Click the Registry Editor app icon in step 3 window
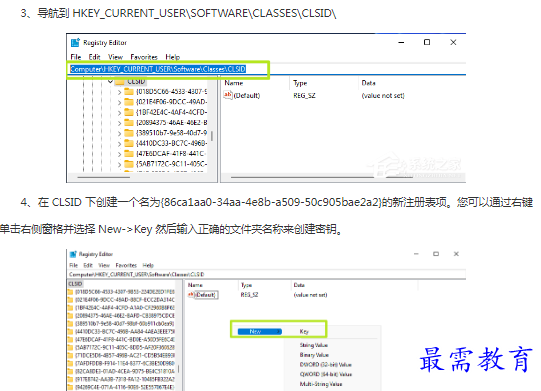This screenshot has width=541, height=391. (75, 42)
